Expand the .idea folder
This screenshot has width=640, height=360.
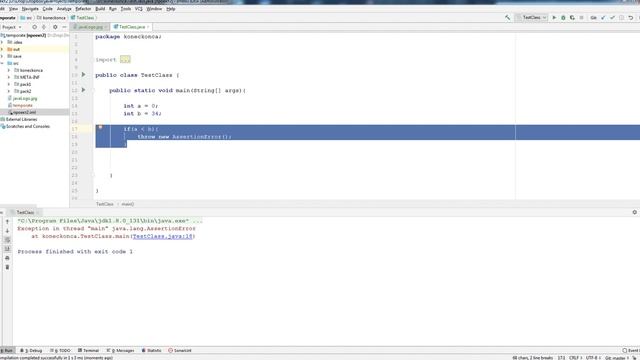click(2, 42)
